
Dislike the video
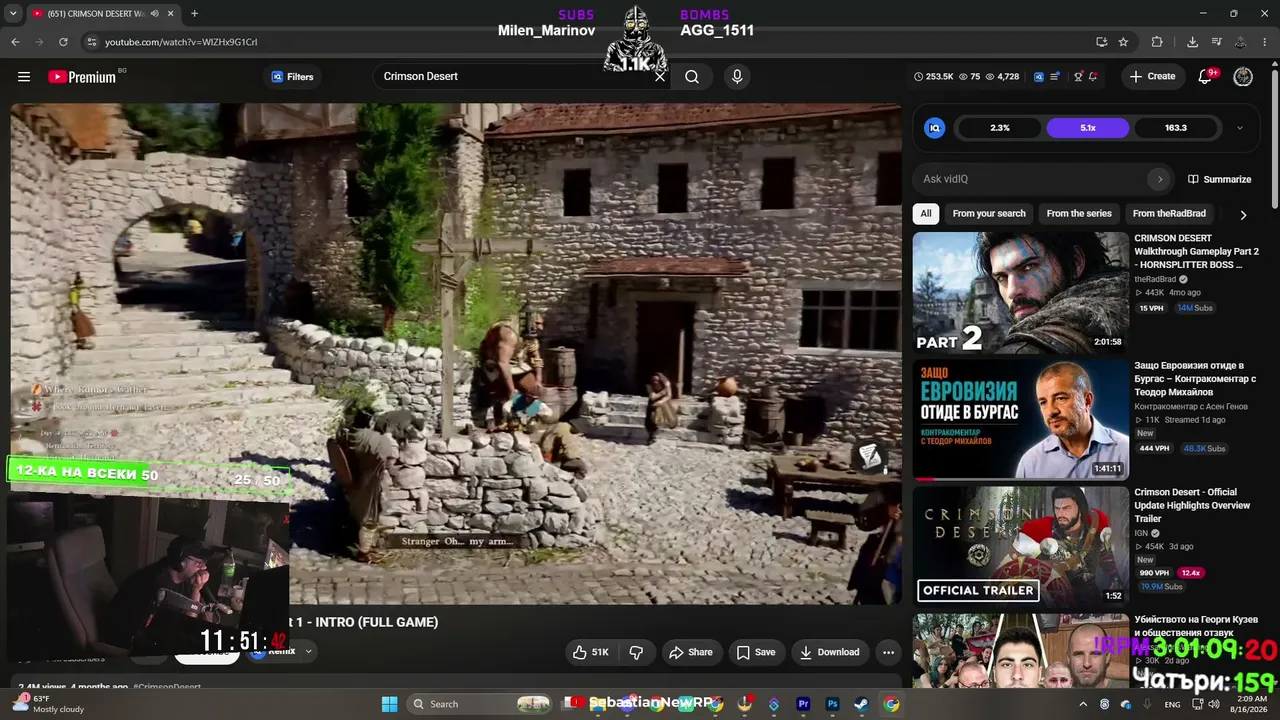[636, 652]
